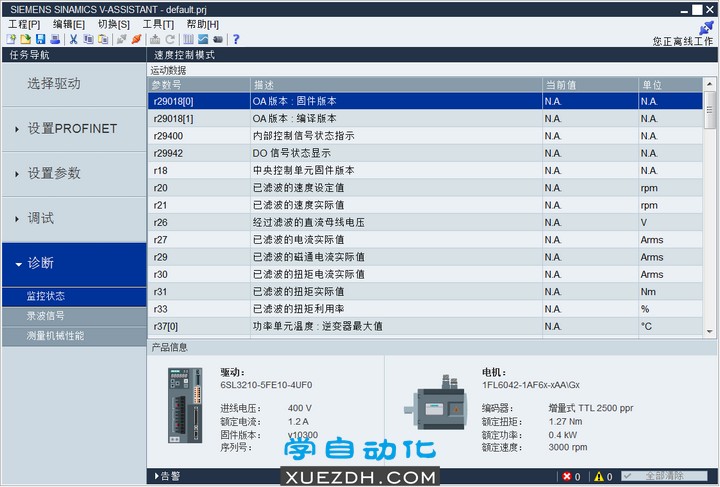Viewport: 720px width, 487px height.
Task: Select the r37[0] 功率单元温度 row
Action: (x=425, y=327)
